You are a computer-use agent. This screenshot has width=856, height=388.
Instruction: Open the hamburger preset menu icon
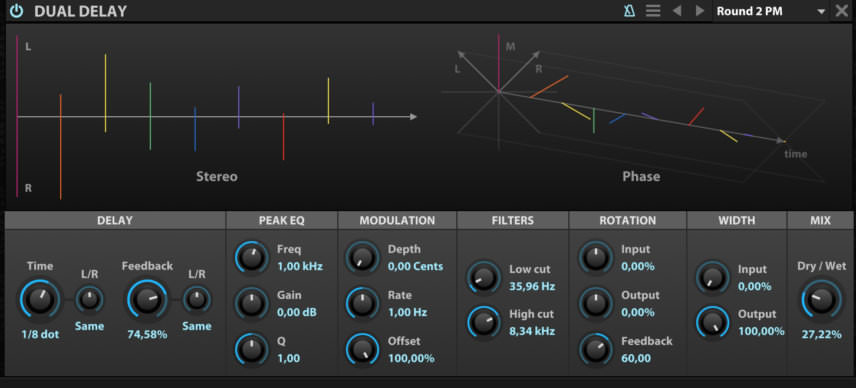pyautogui.click(x=653, y=11)
